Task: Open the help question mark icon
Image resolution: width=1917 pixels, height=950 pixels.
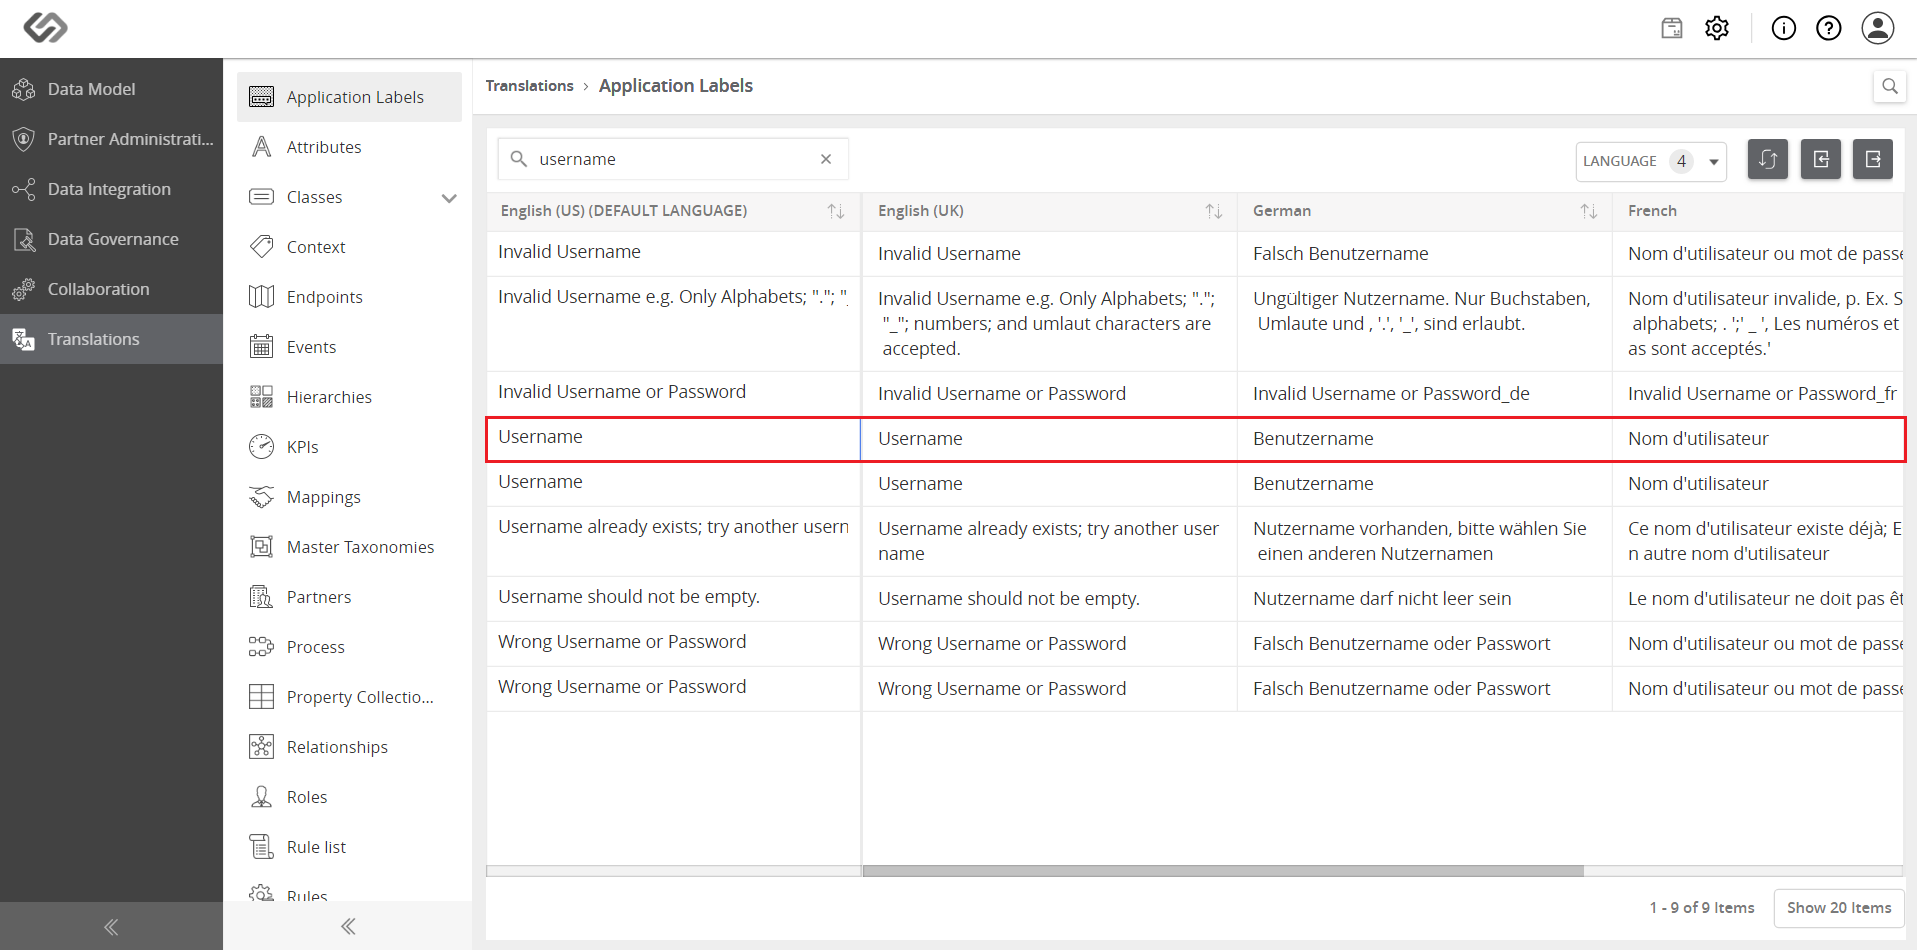Action: (1829, 28)
